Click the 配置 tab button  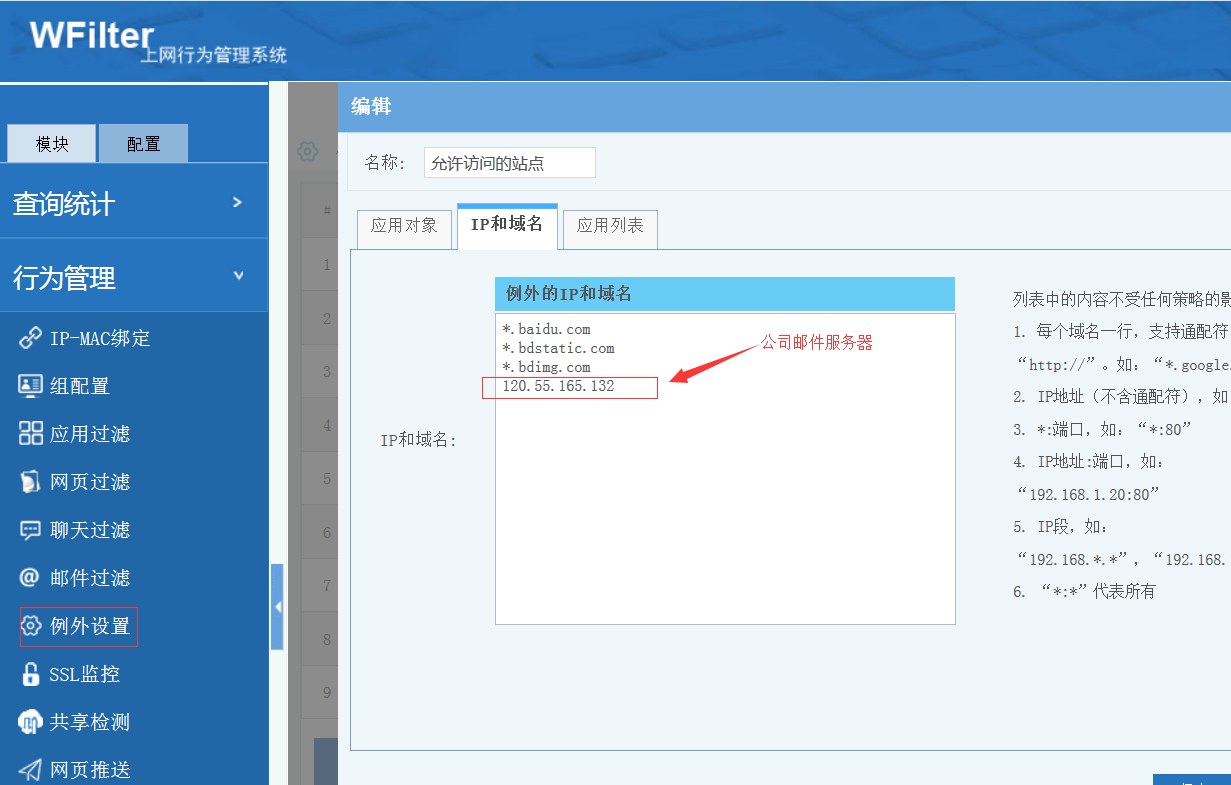[143, 144]
